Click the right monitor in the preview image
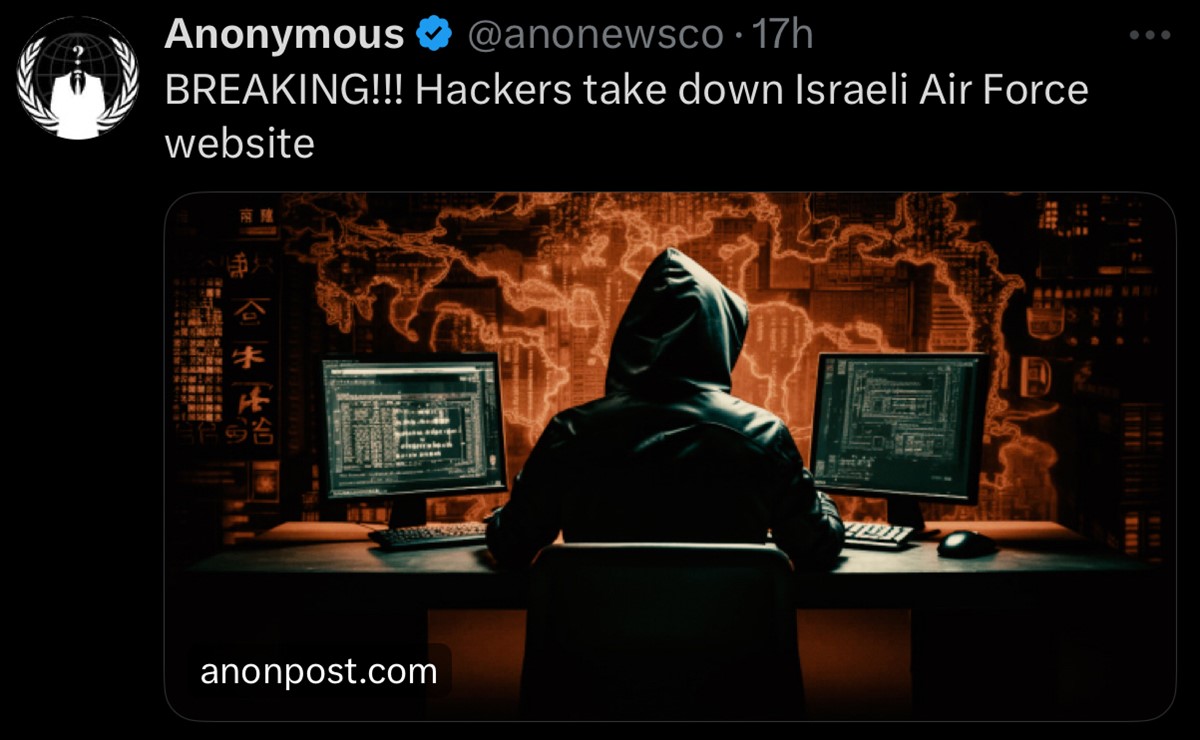Viewport: 1200px width, 740px height. coord(898,427)
